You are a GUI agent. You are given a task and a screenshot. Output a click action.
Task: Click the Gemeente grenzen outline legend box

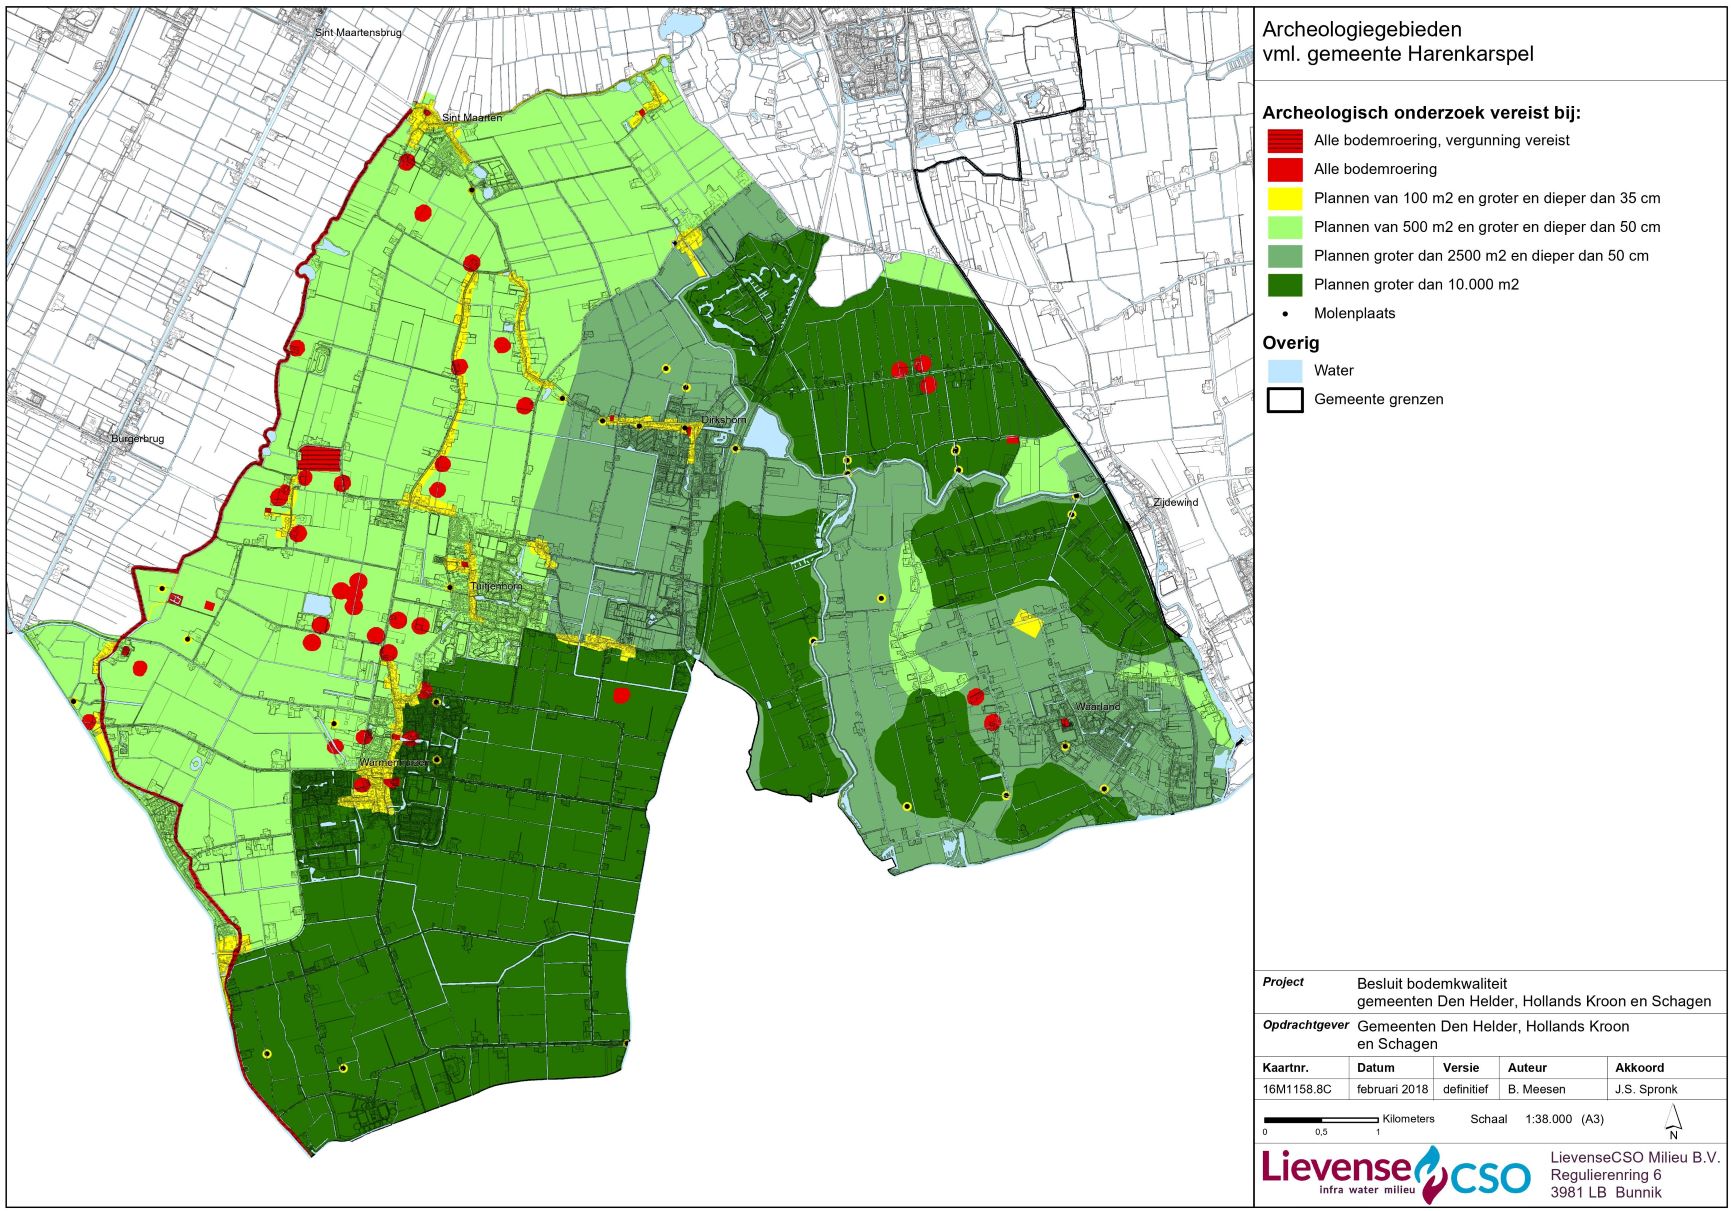1285,400
